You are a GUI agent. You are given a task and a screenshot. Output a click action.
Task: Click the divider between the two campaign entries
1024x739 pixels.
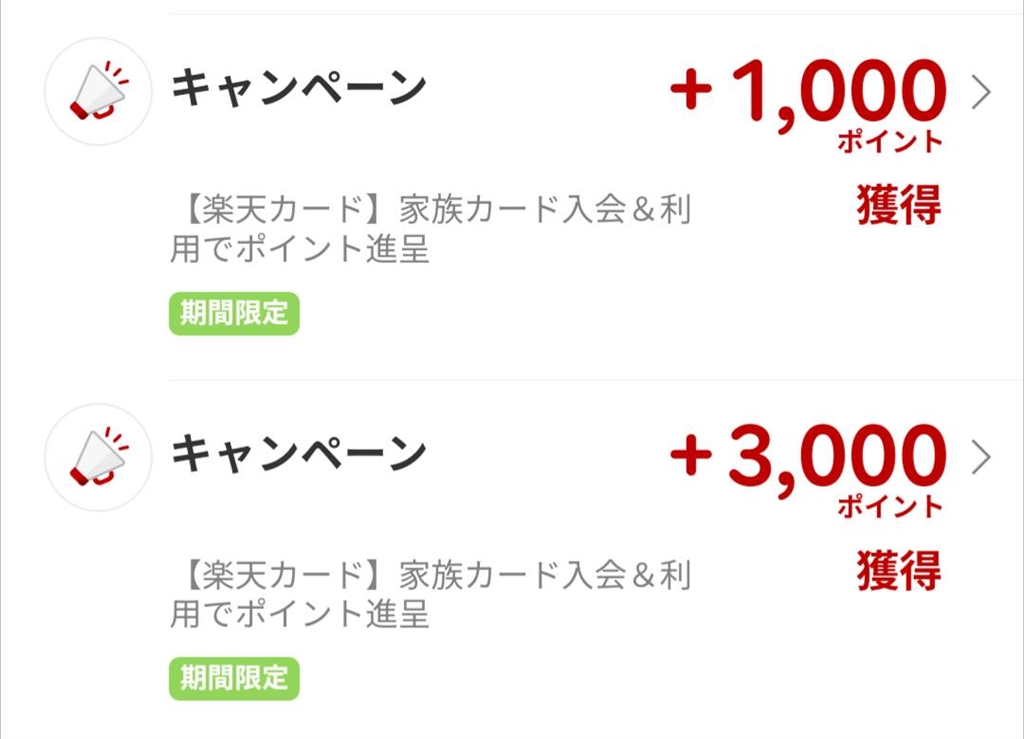pyautogui.click(x=596, y=380)
